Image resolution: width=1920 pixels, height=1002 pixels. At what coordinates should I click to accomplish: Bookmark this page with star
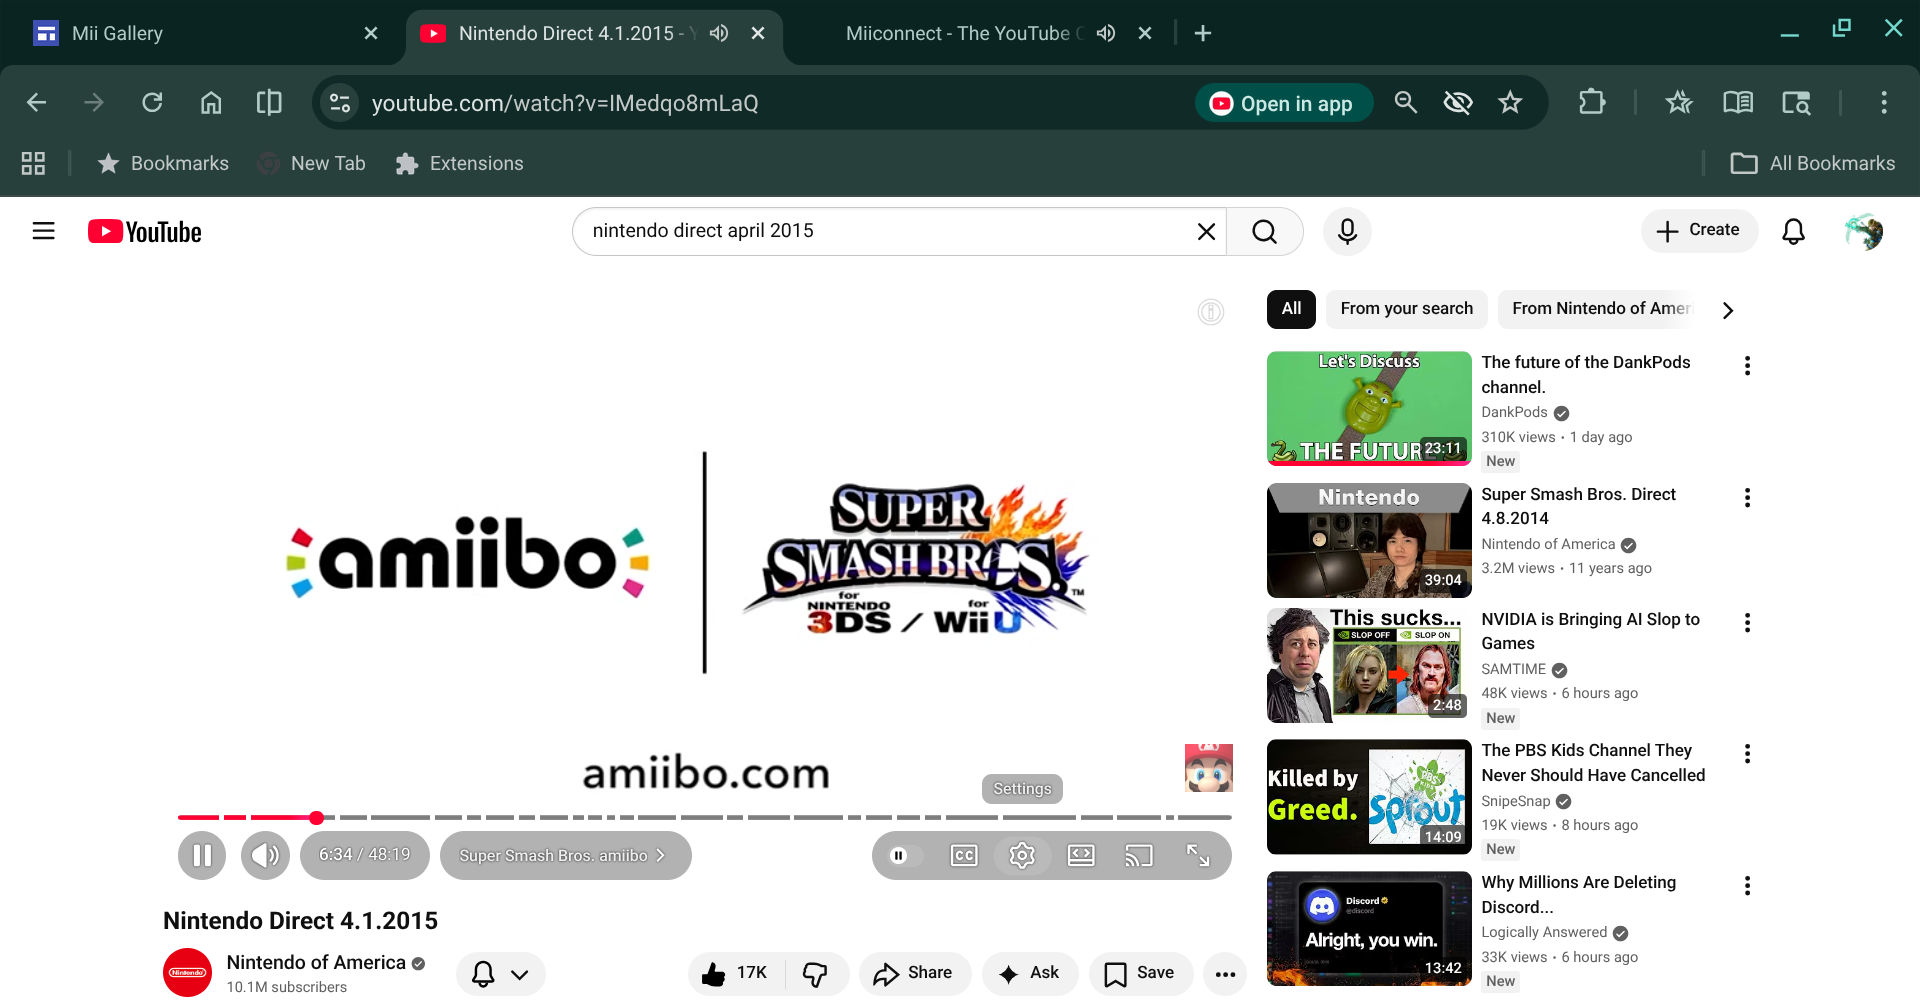pyautogui.click(x=1510, y=103)
